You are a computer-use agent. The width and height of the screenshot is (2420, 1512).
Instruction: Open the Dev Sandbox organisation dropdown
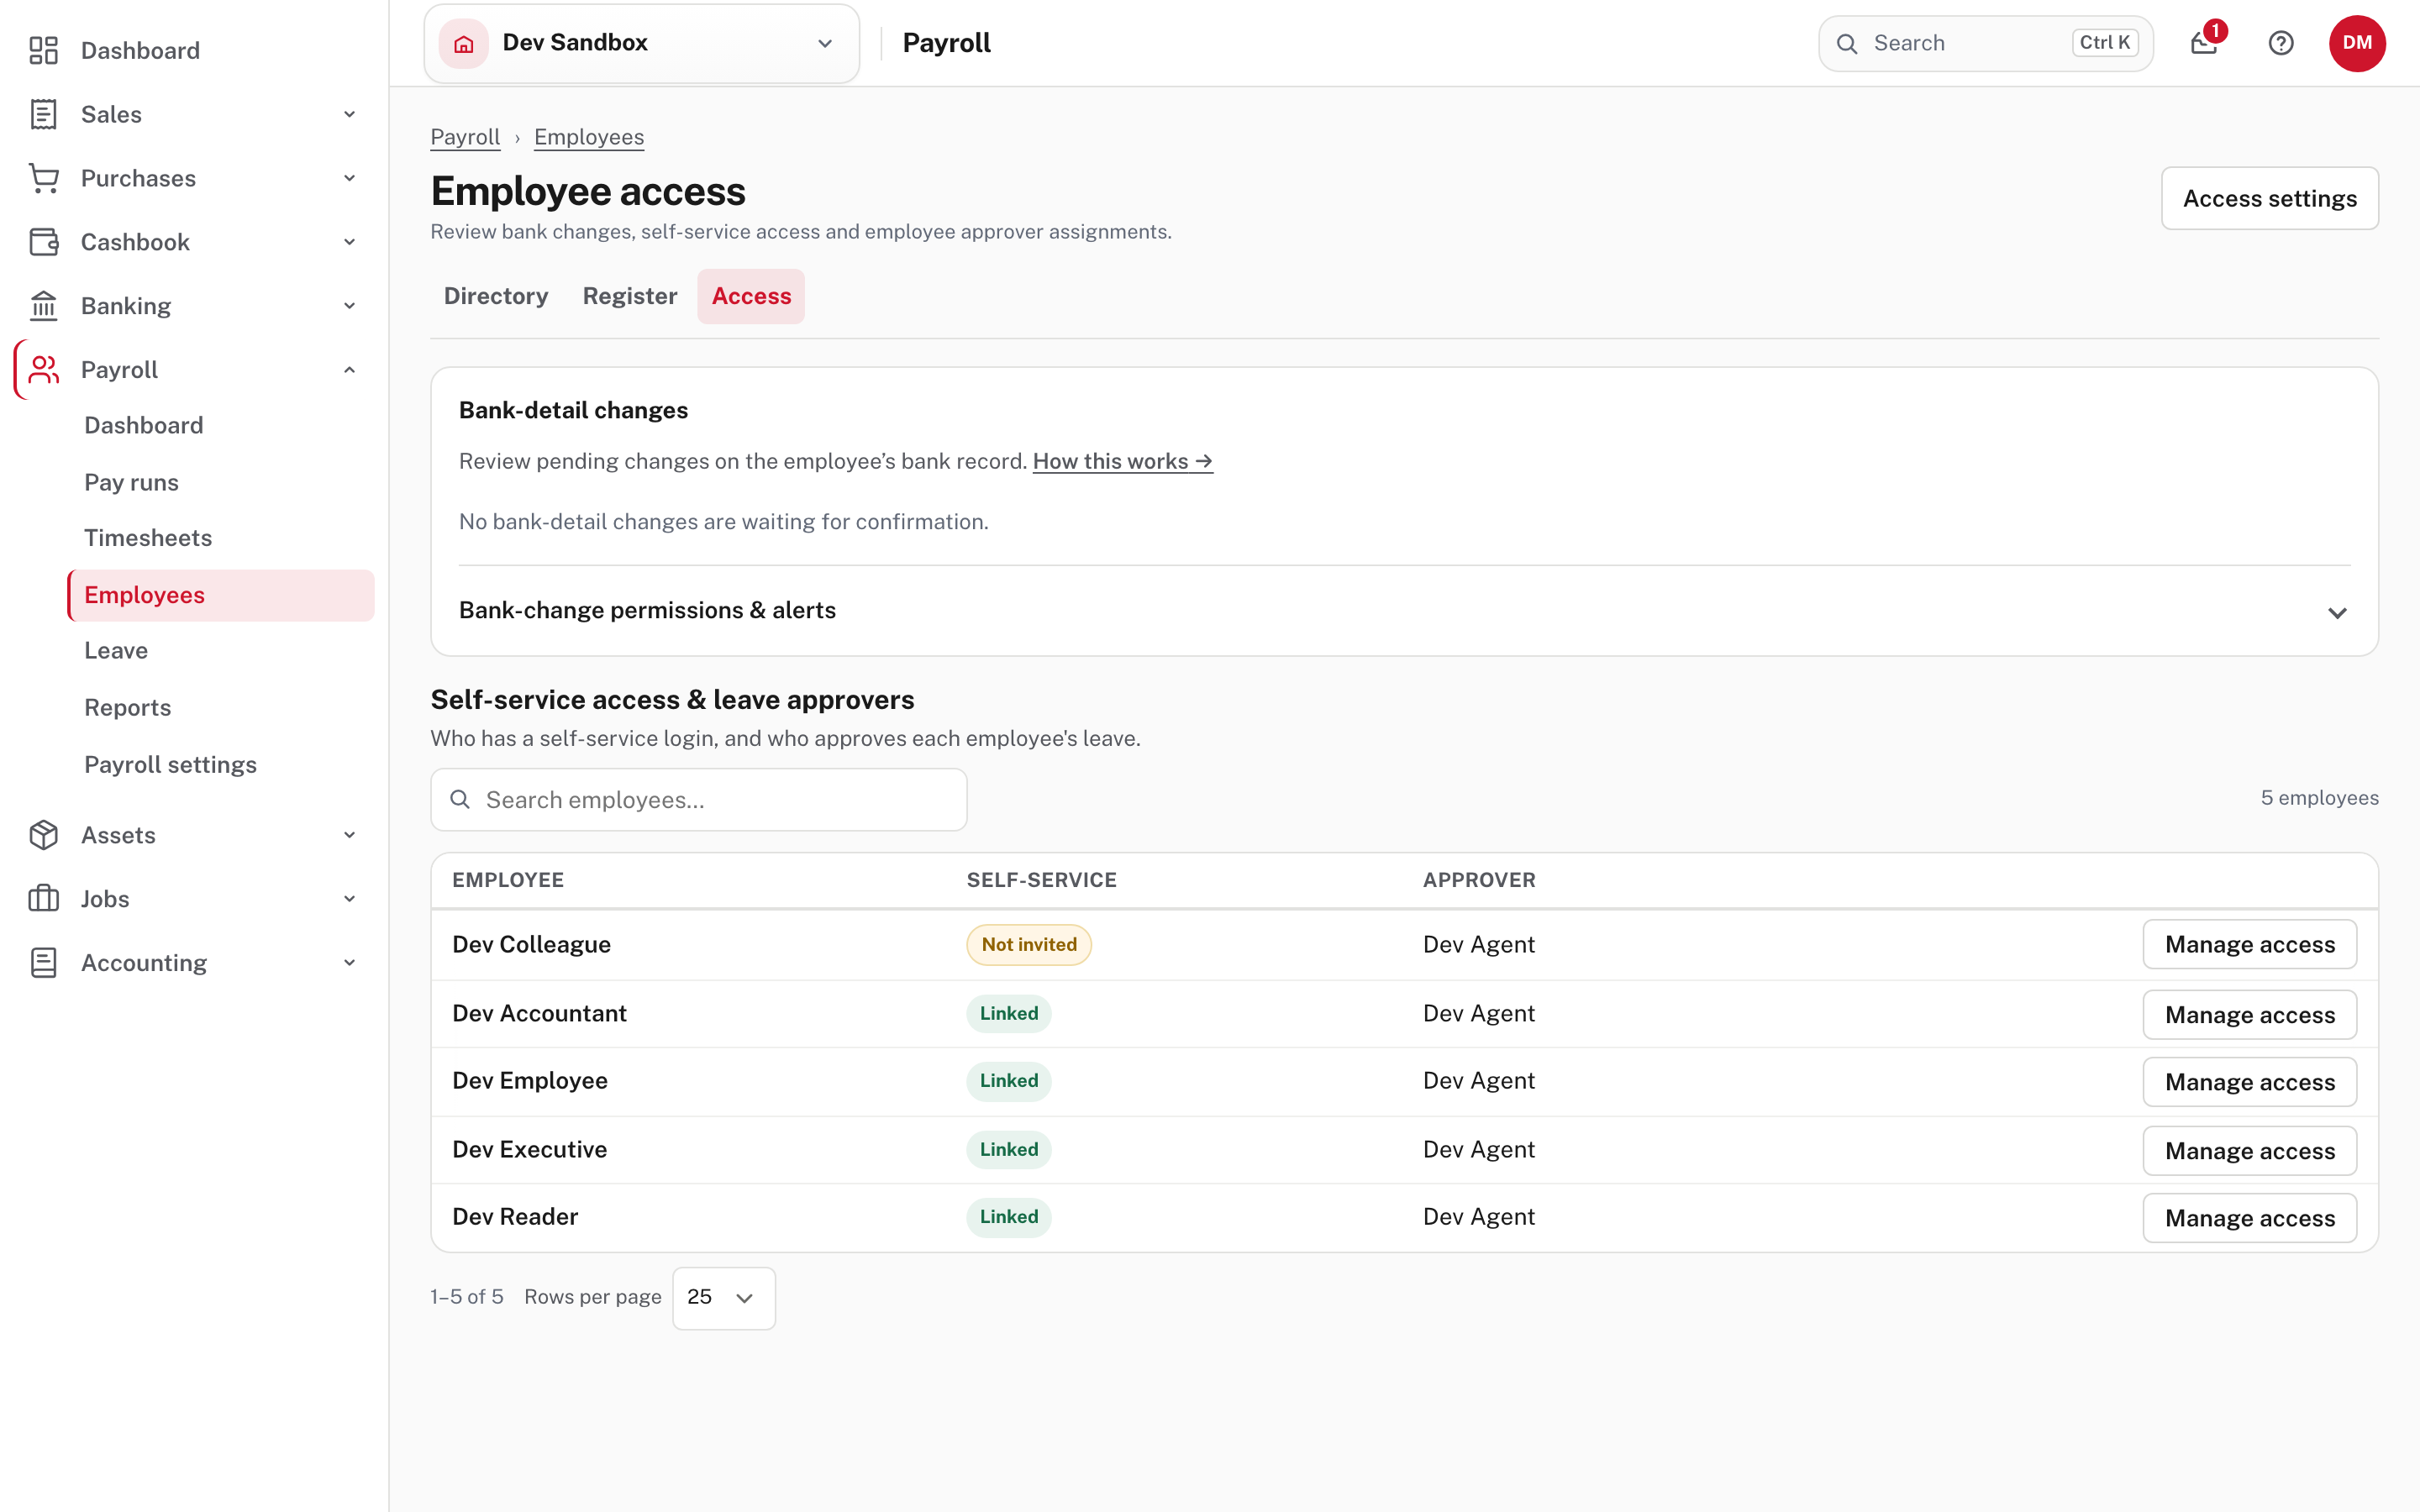pos(642,43)
